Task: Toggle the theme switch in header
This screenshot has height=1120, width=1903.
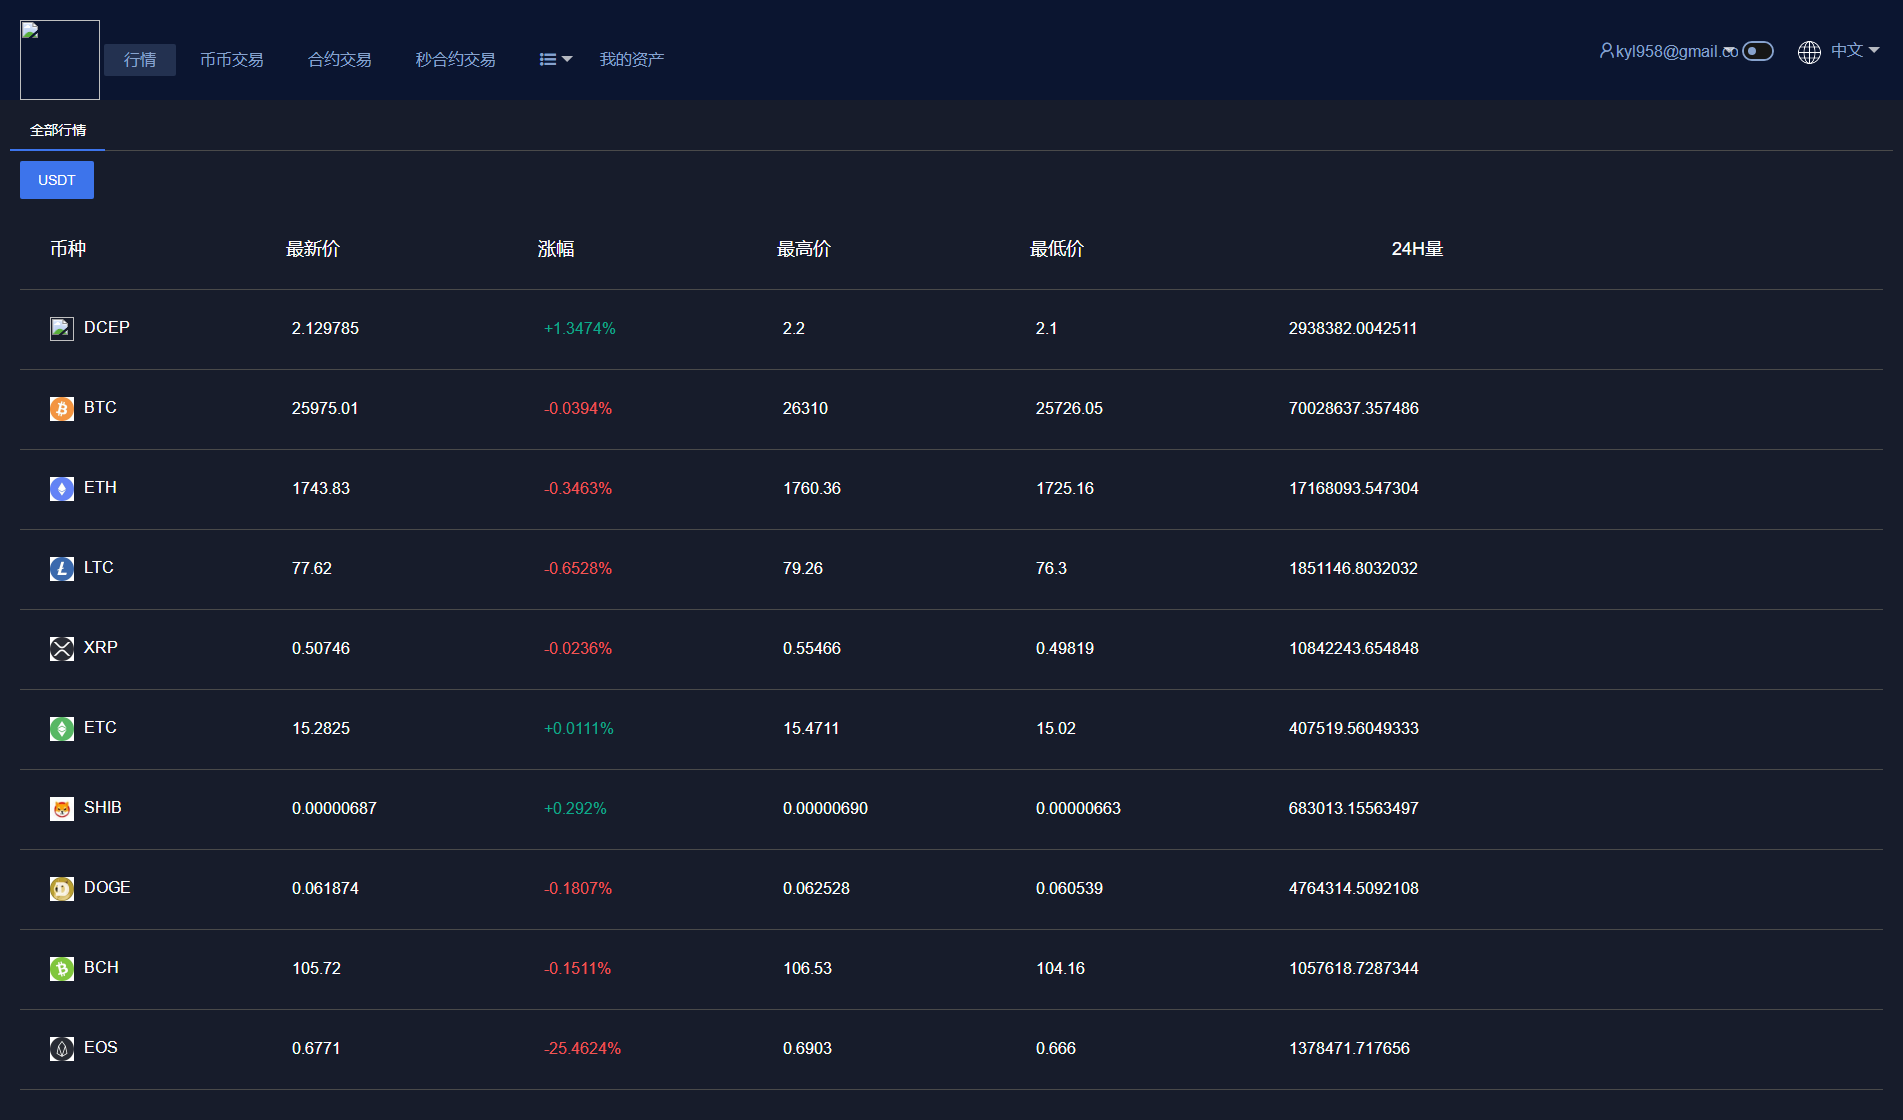Action: 1757,51
